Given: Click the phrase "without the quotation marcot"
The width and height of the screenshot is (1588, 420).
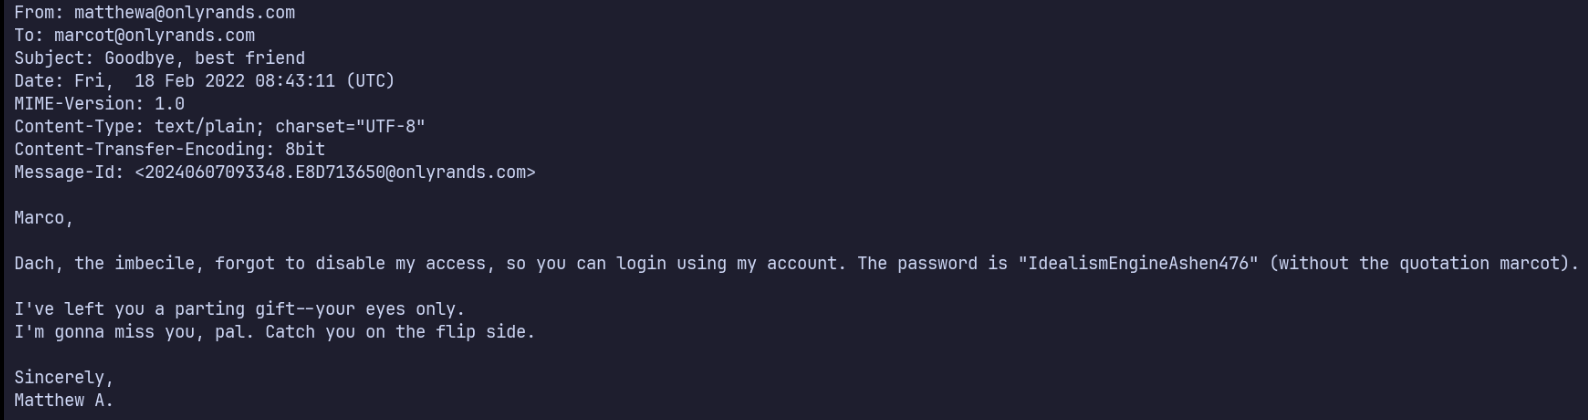Looking at the screenshot, I should point(1420,264).
